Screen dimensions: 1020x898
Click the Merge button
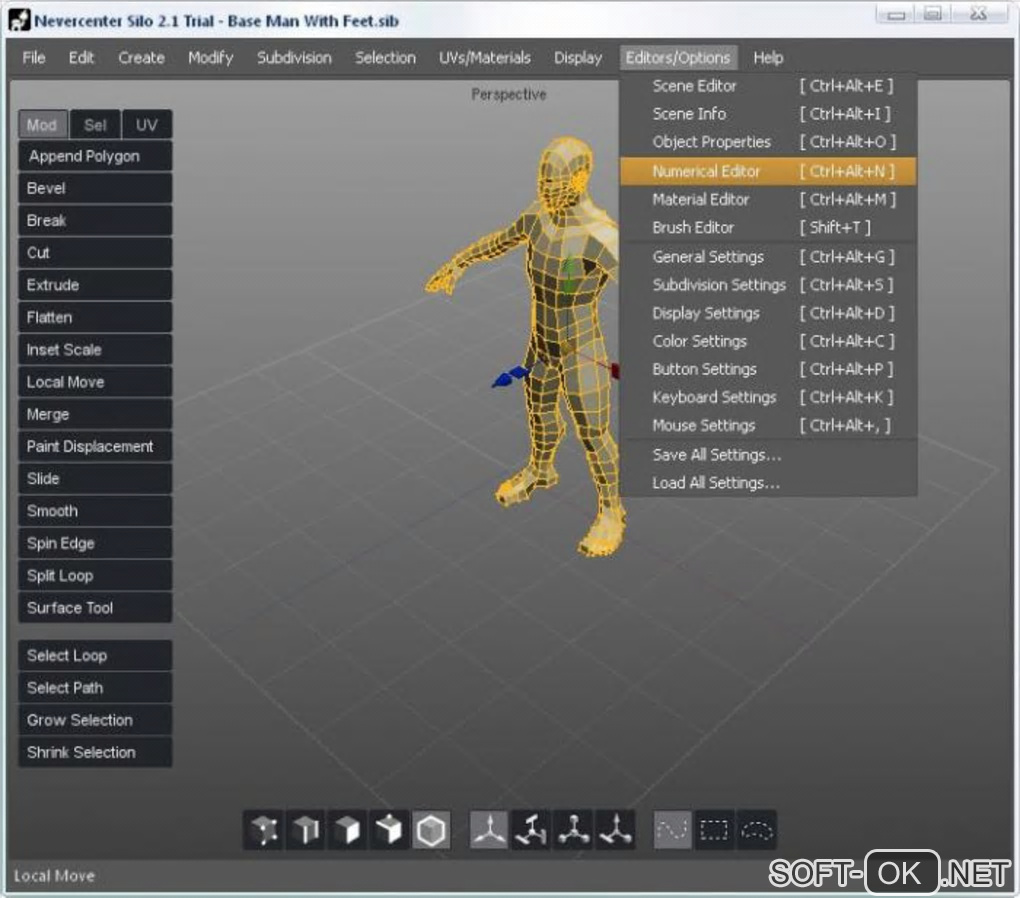coord(95,415)
